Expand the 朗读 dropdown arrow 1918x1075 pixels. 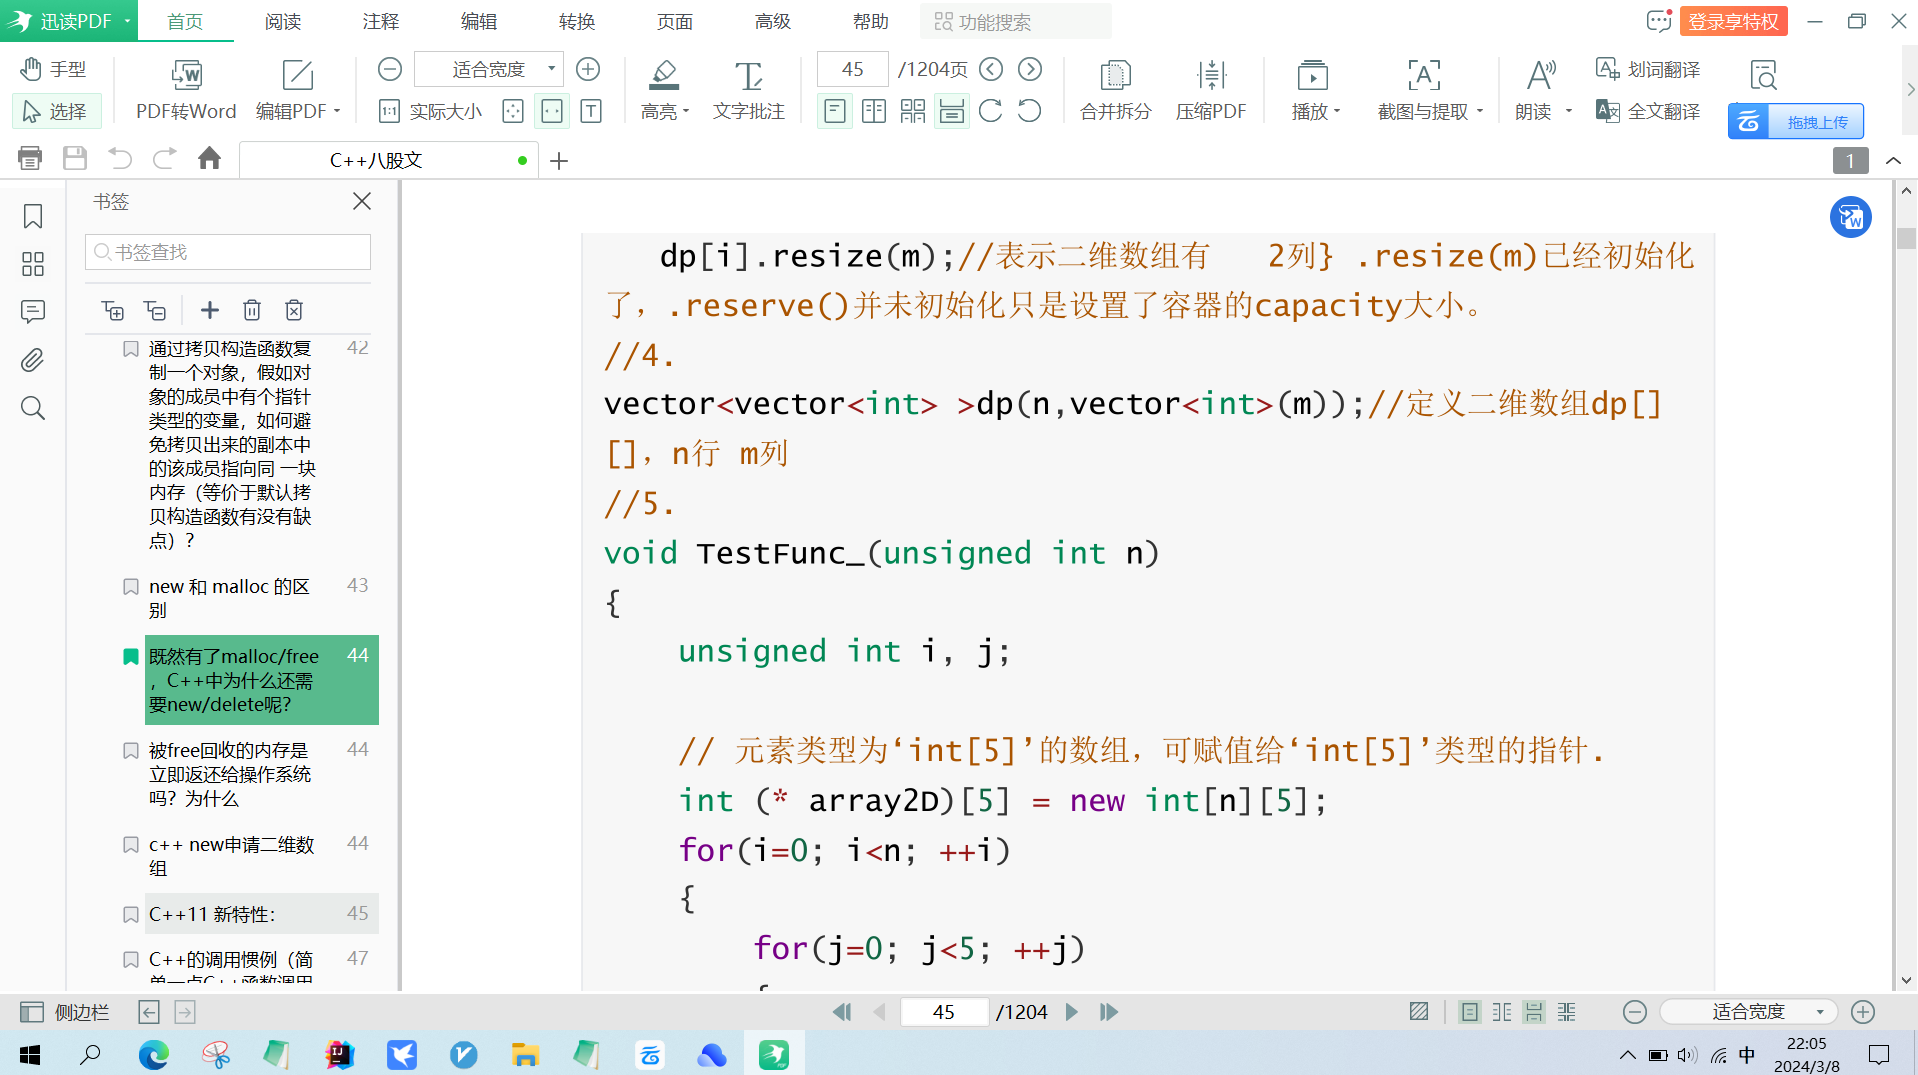[1569, 111]
